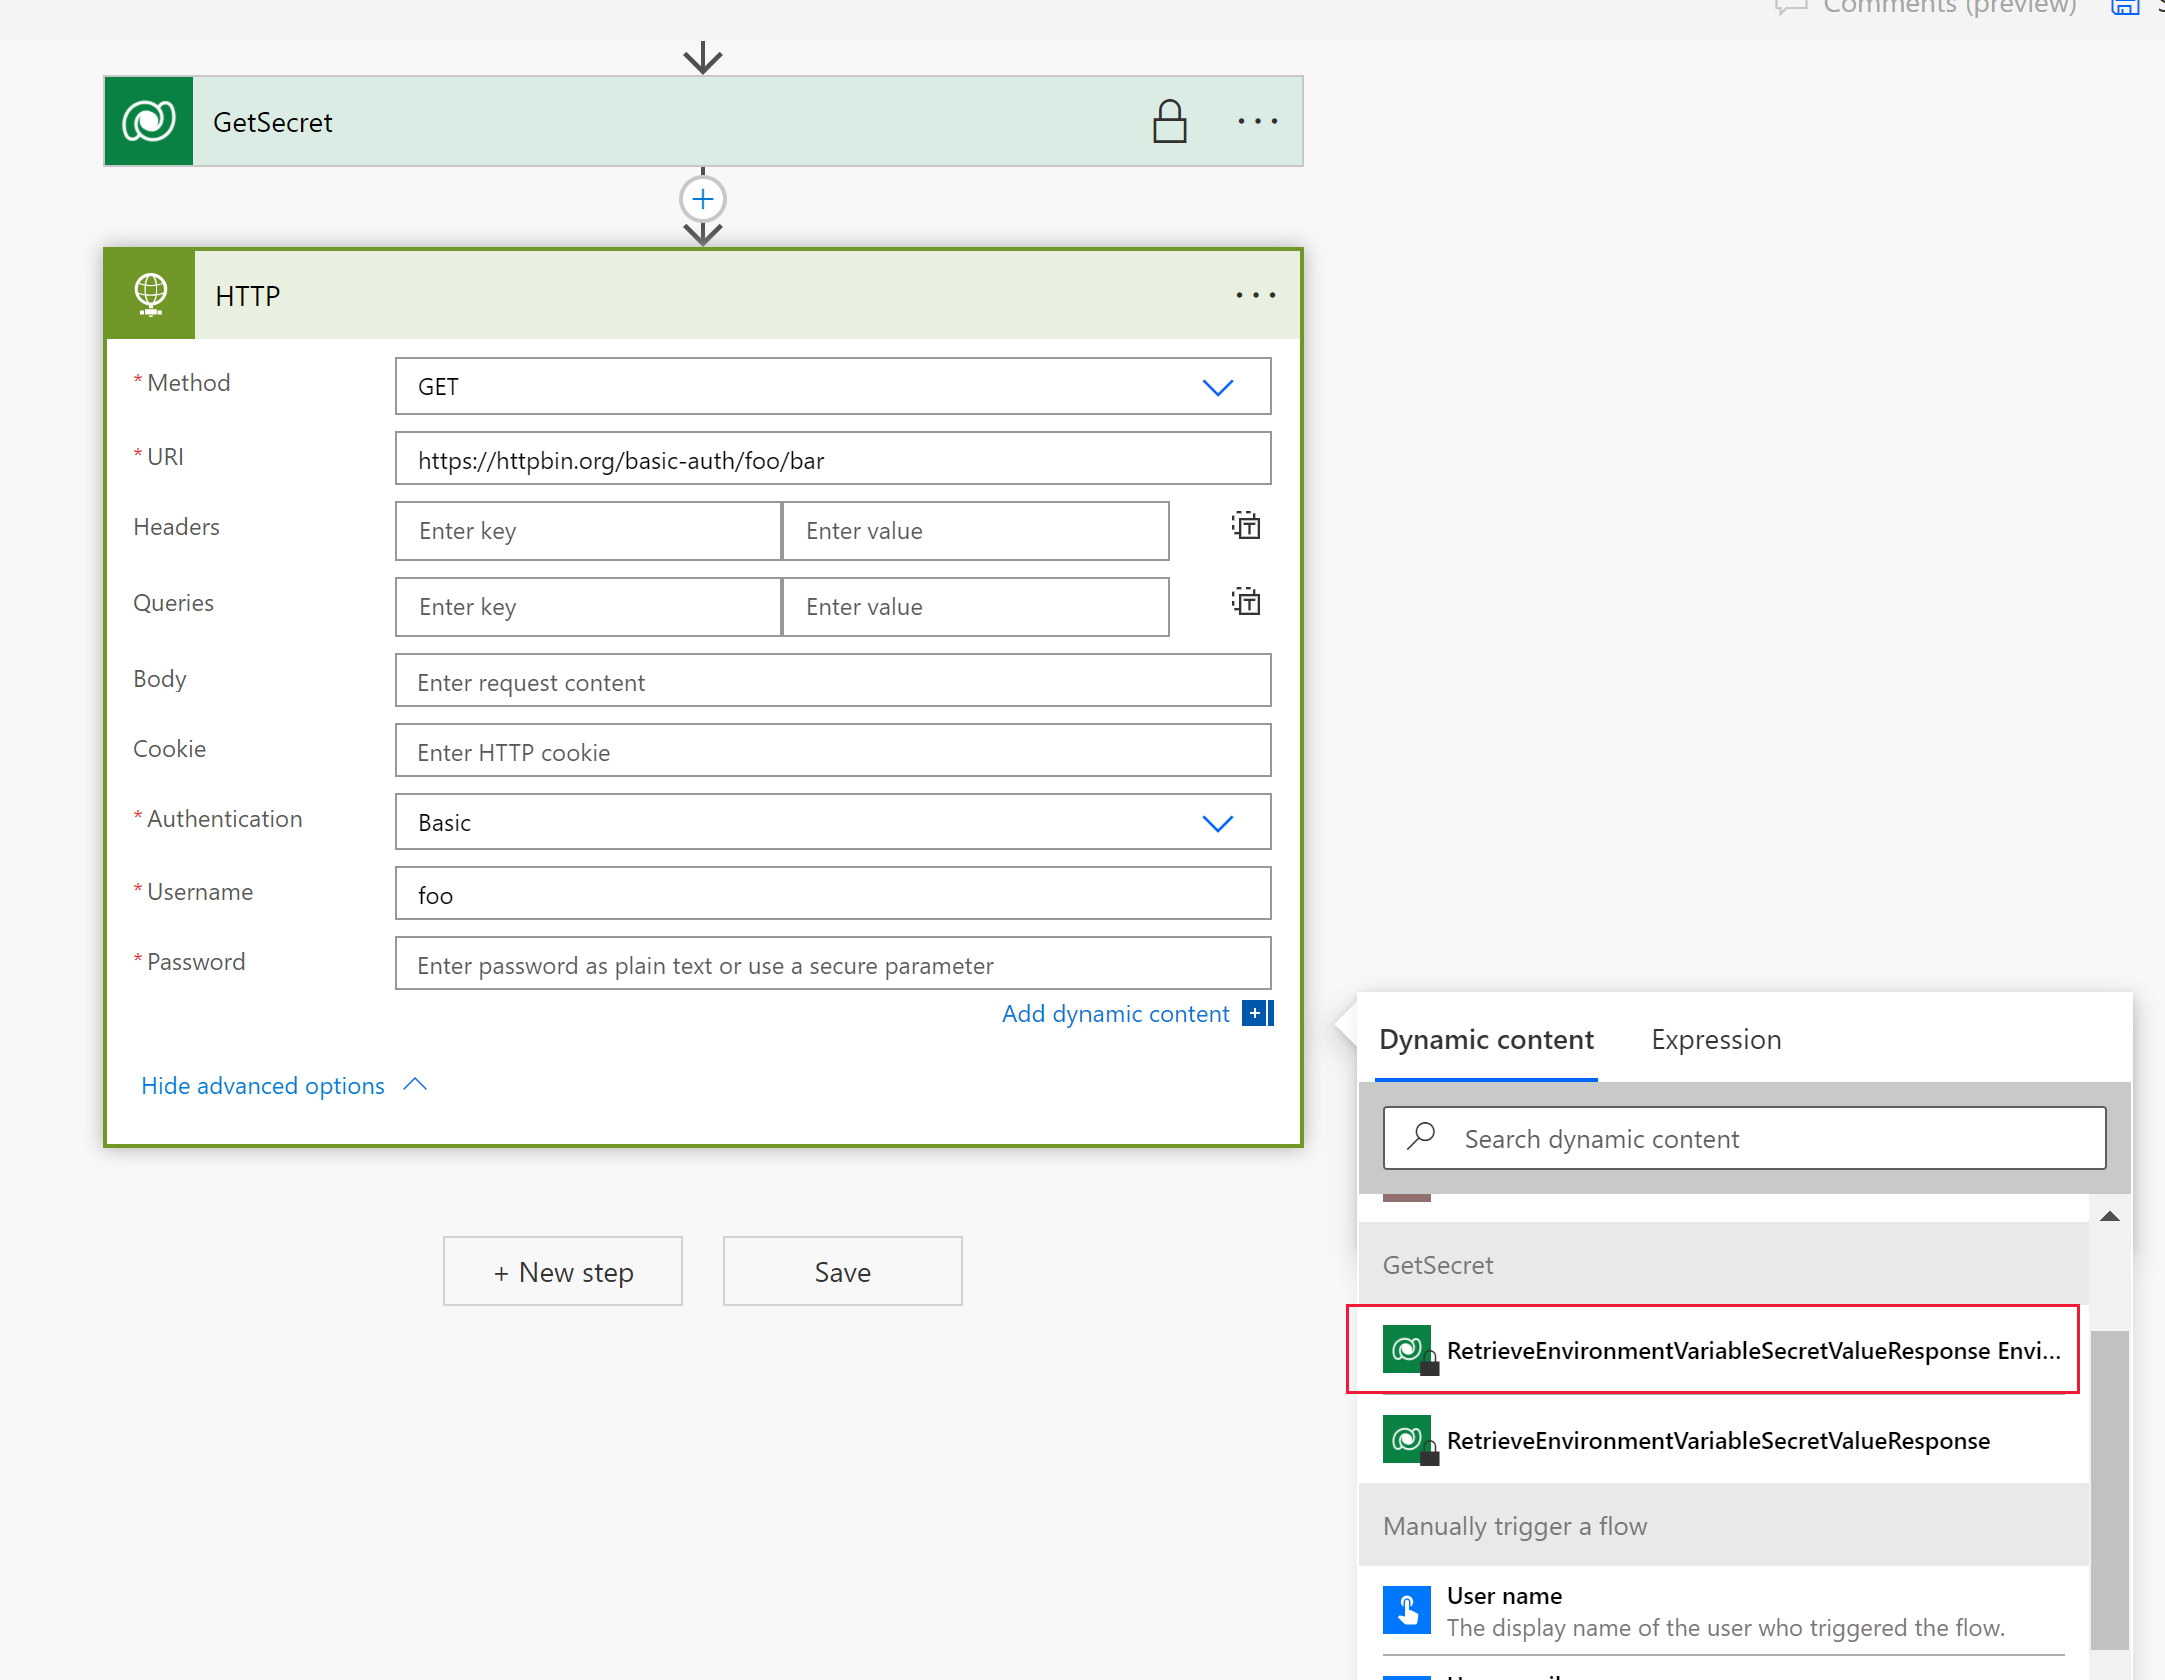2165x1680 pixels.
Task: Collapse Hide advanced options section
Action: click(x=286, y=1084)
